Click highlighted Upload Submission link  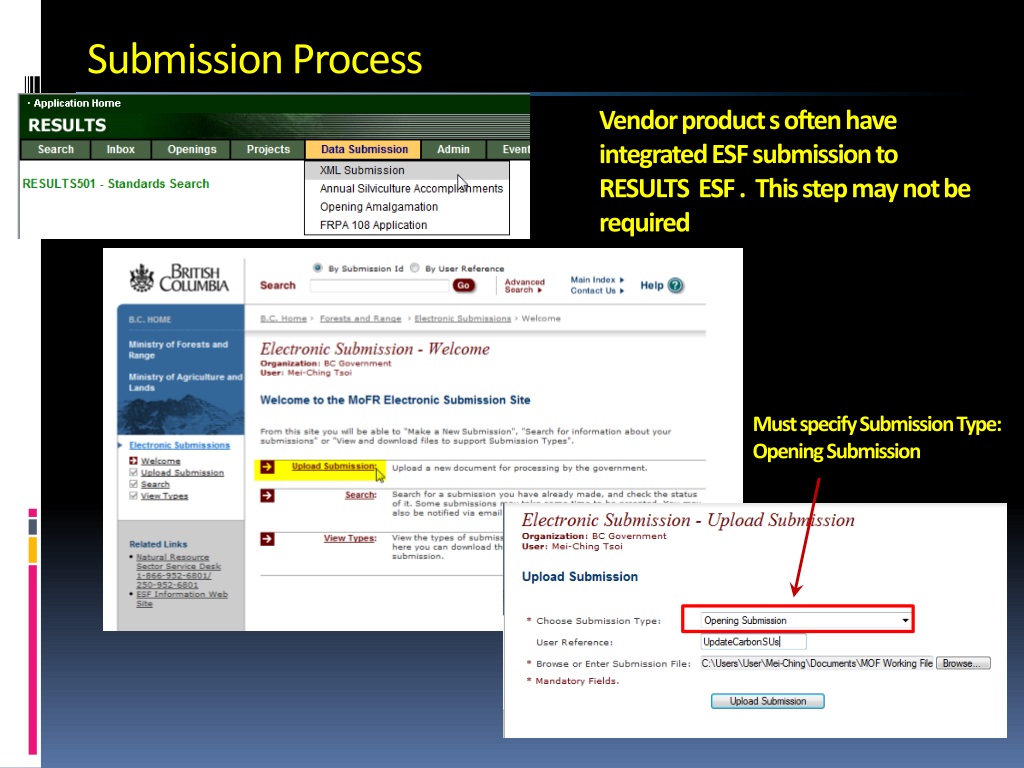(334, 466)
